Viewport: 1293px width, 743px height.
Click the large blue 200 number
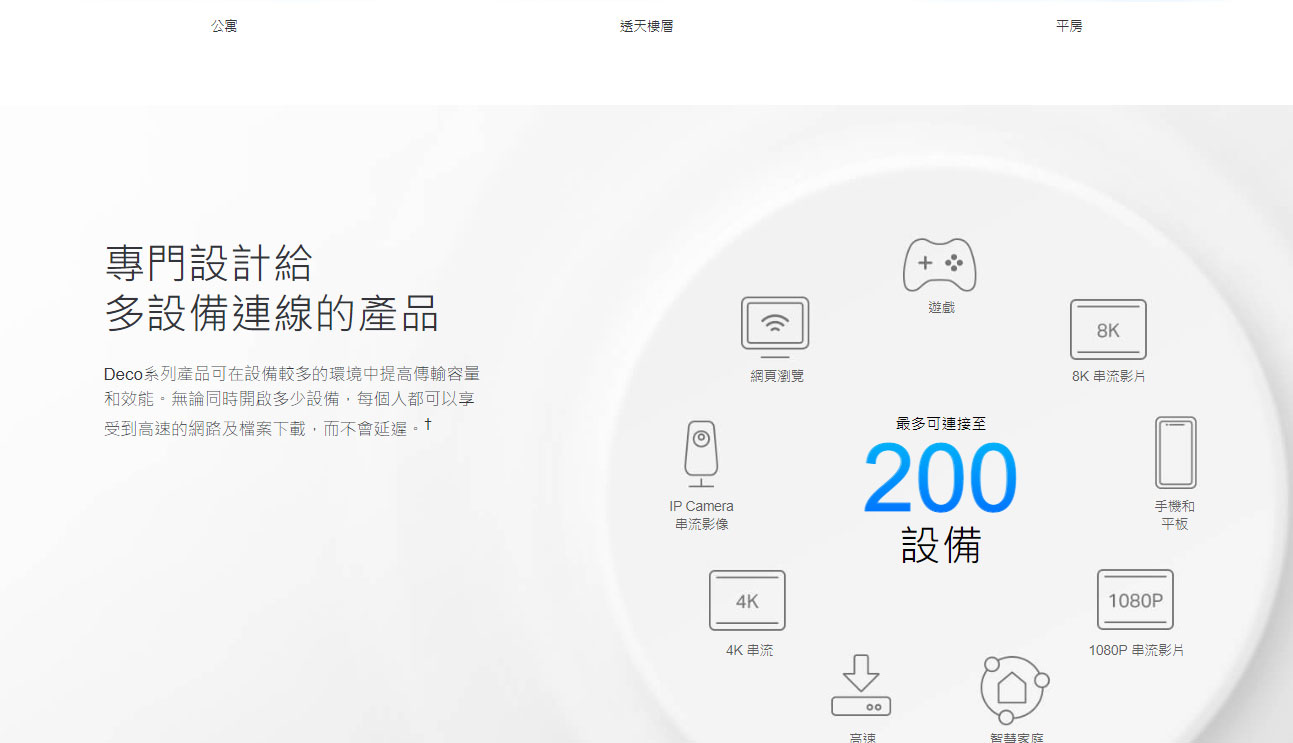[x=940, y=480]
